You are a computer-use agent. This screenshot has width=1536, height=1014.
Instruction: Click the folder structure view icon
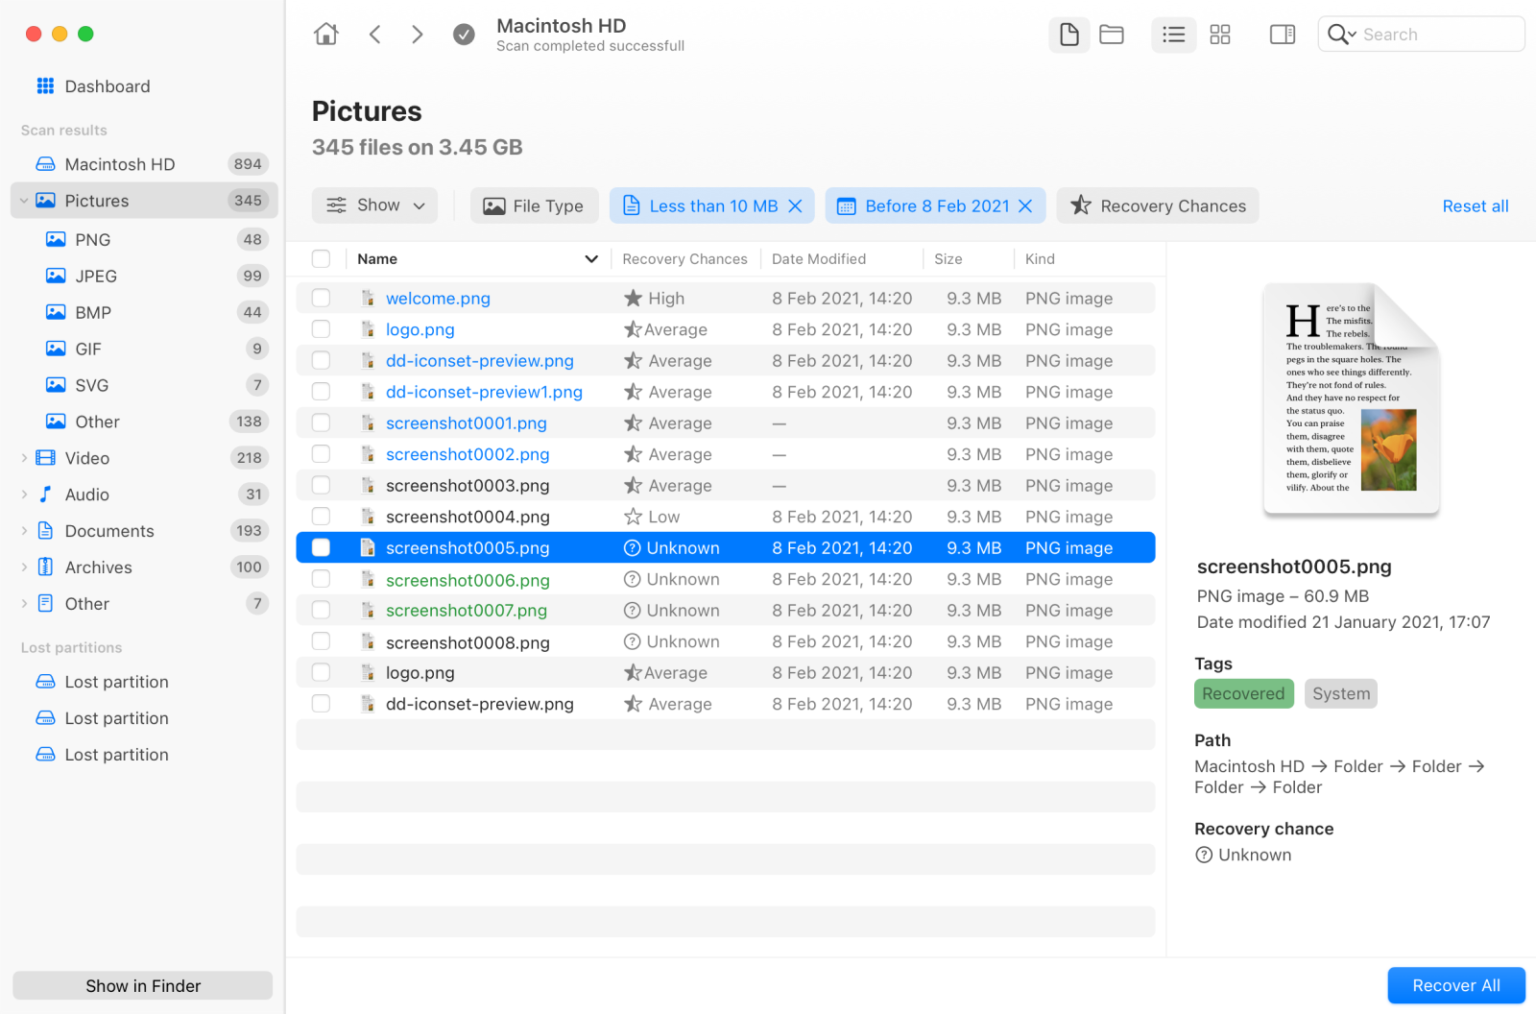(1112, 34)
